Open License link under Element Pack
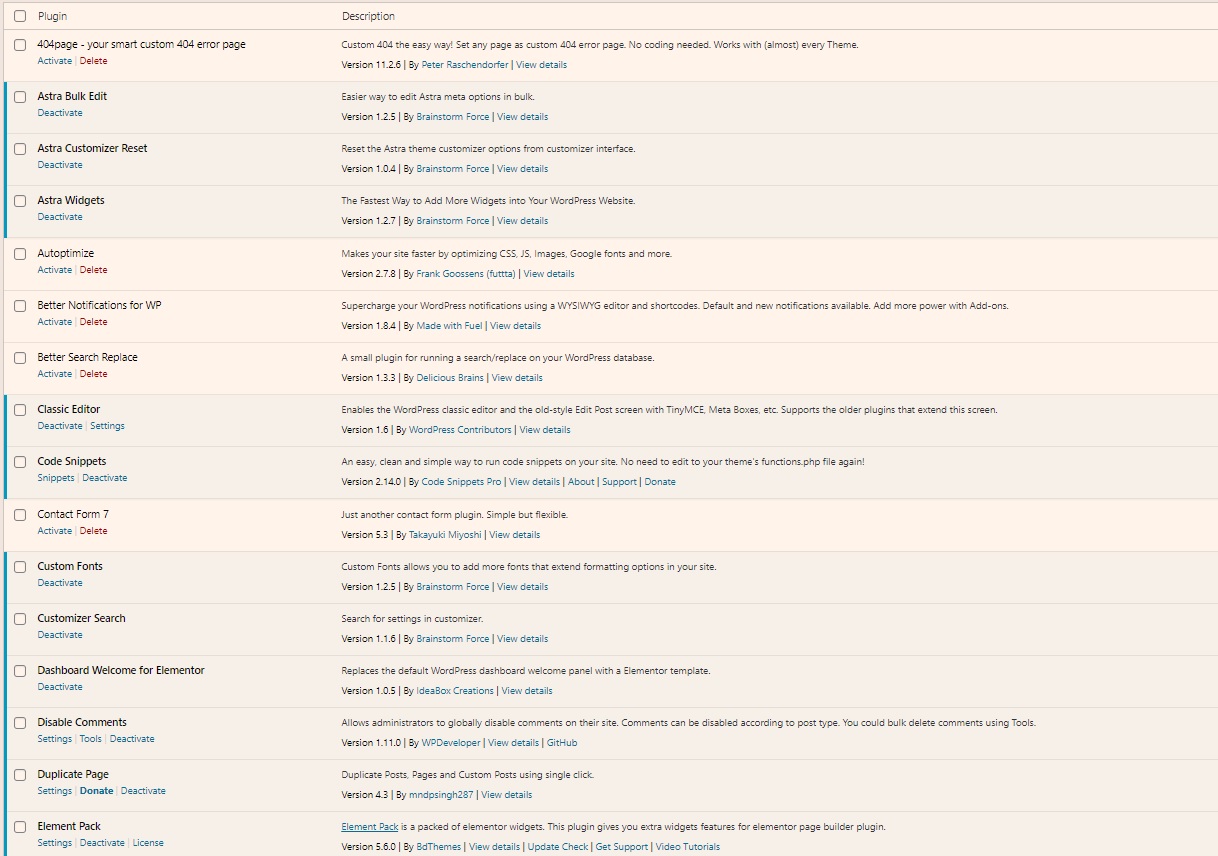This screenshot has height=856, width=1218. (x=148, y=843)
